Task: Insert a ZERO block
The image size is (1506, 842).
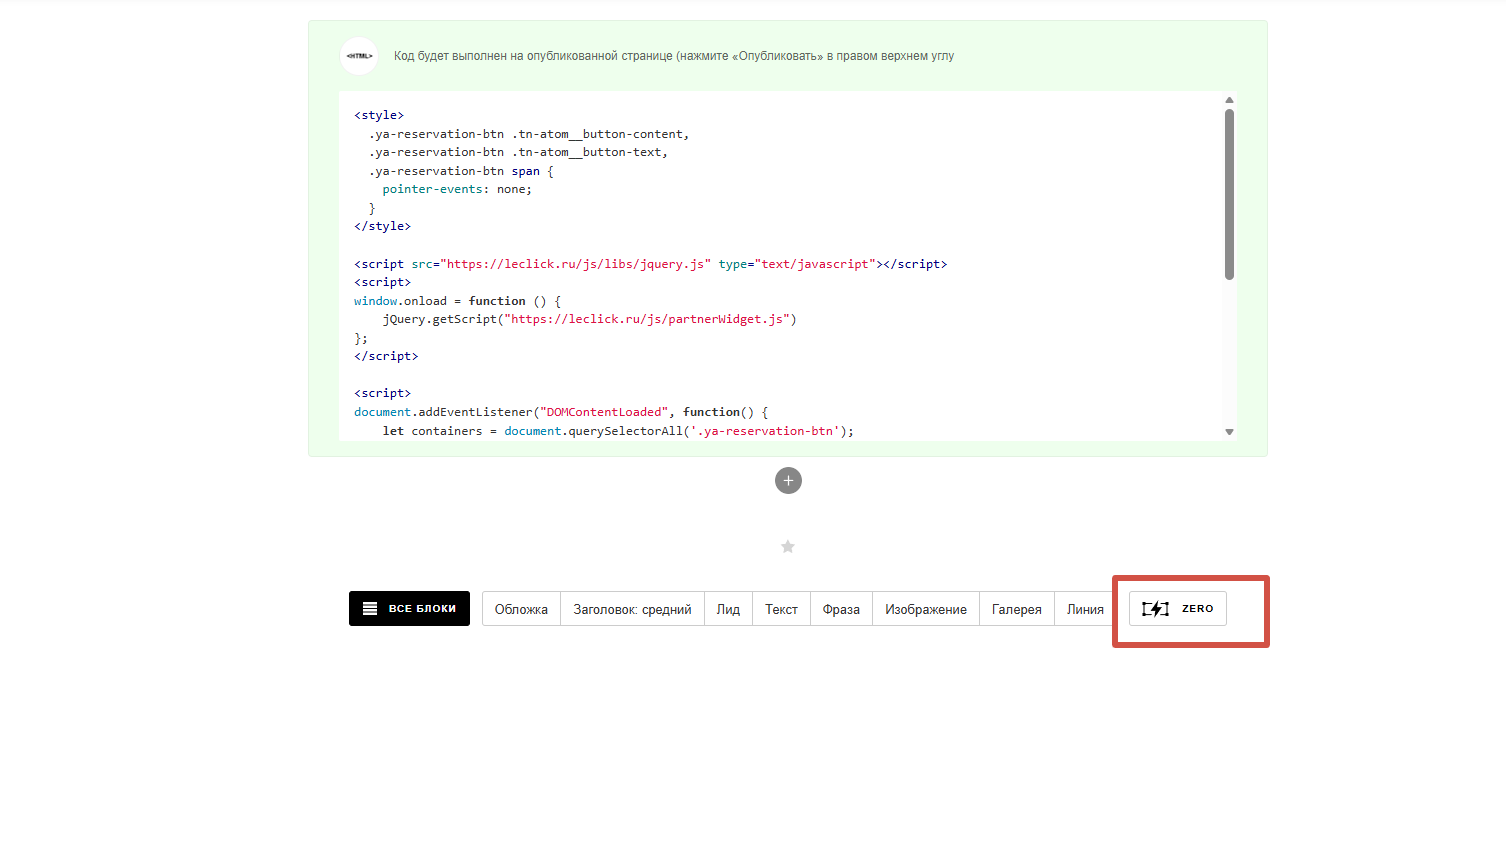Action: pos(1178,609)
